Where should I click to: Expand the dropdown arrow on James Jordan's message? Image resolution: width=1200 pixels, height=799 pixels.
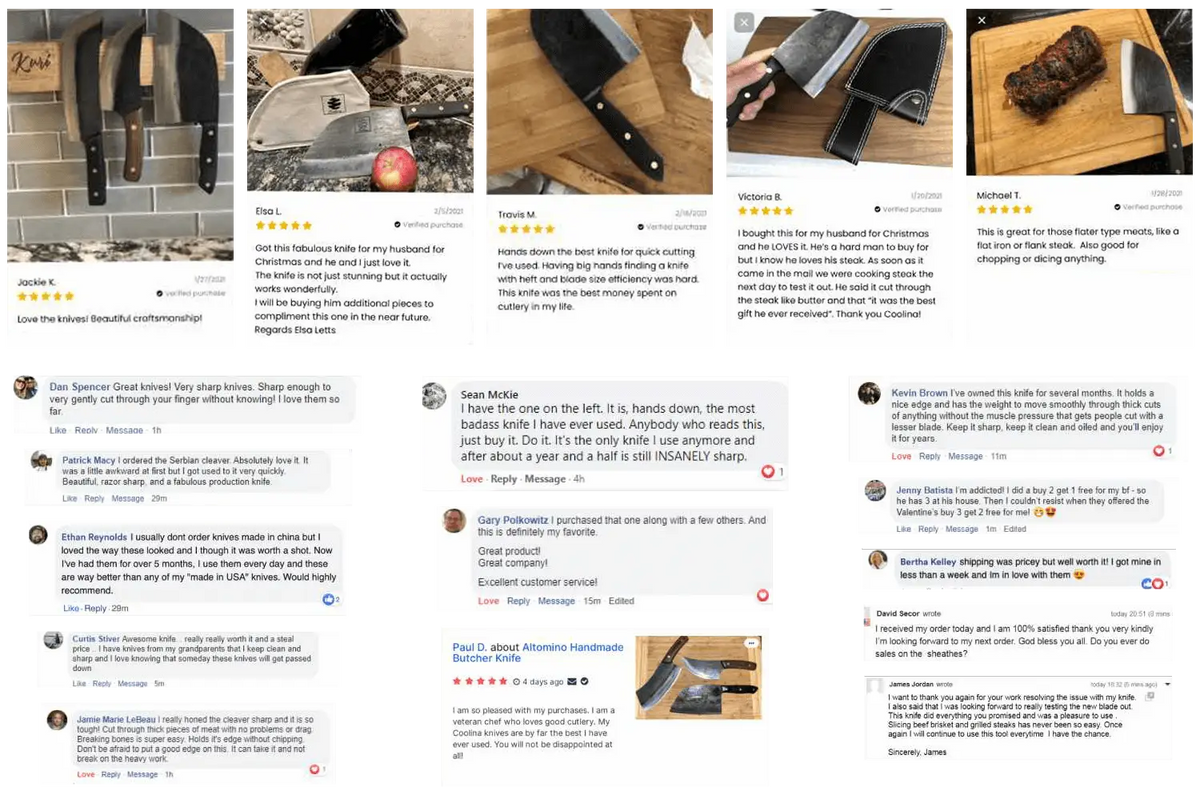tap(1168, 684)
